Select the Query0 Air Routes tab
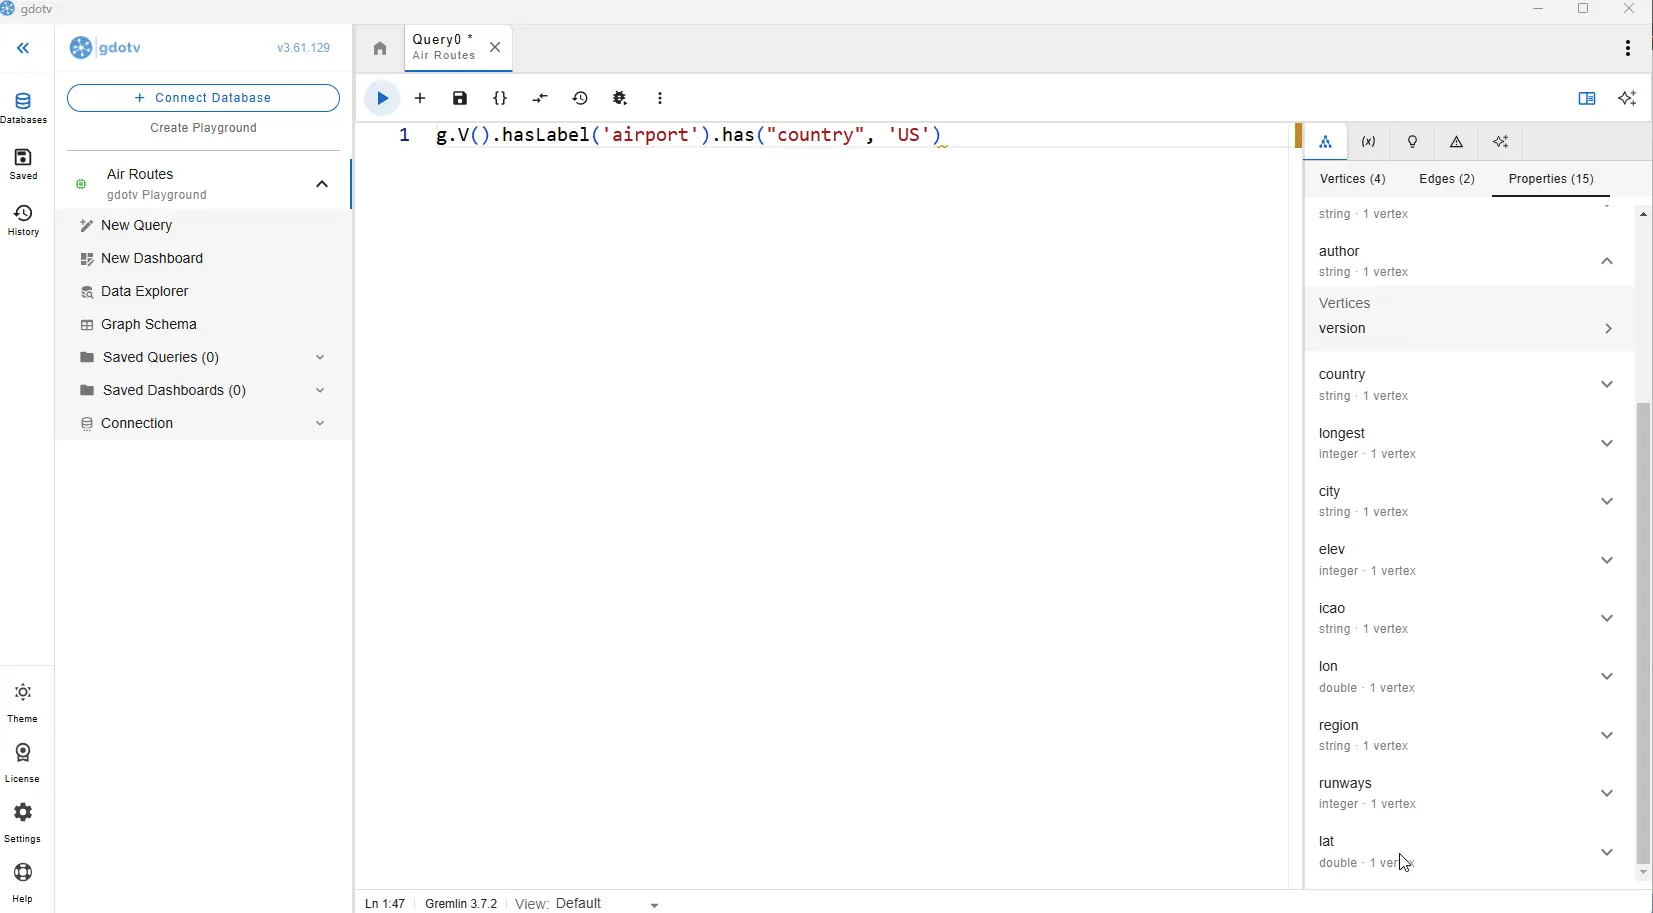 [444, 47]
